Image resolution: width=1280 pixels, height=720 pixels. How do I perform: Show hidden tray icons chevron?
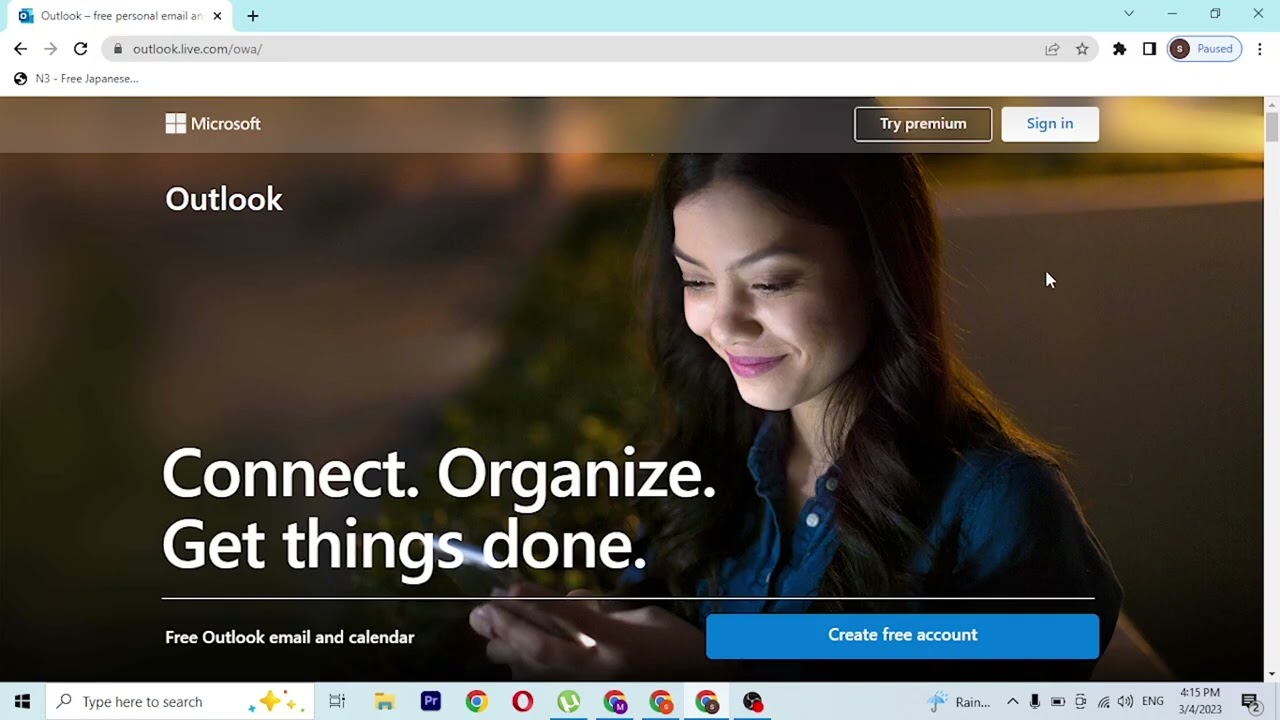click(x=1012, y=701)
